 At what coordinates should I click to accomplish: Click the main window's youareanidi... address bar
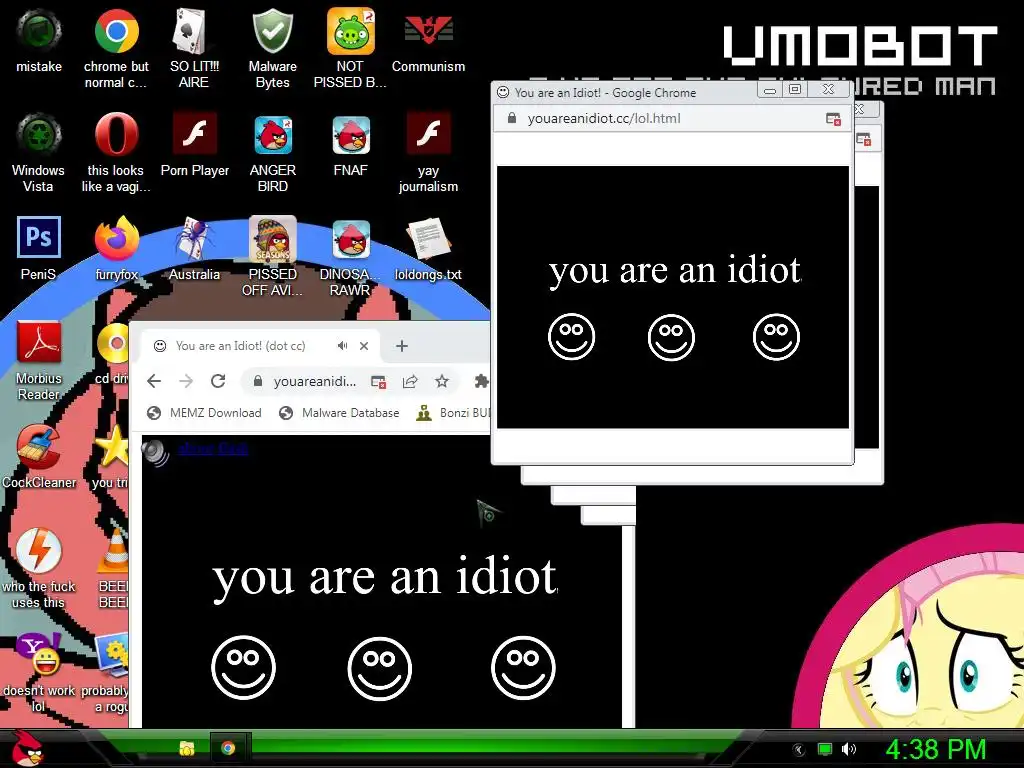coord(315,381)
